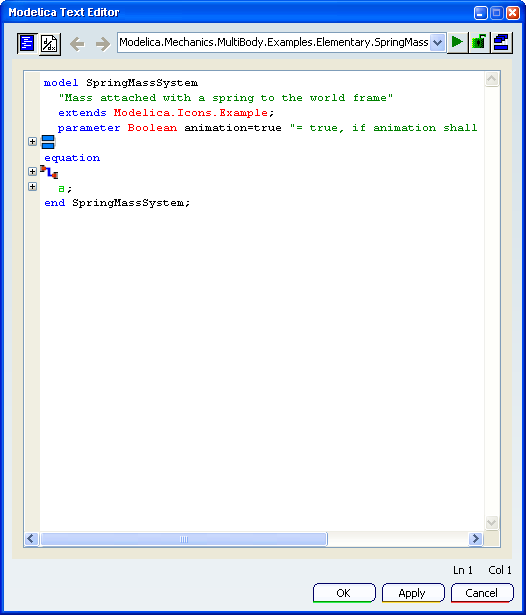Go back with the left arrow
Screen dimensions: 526x615
(x=78, y=44)
